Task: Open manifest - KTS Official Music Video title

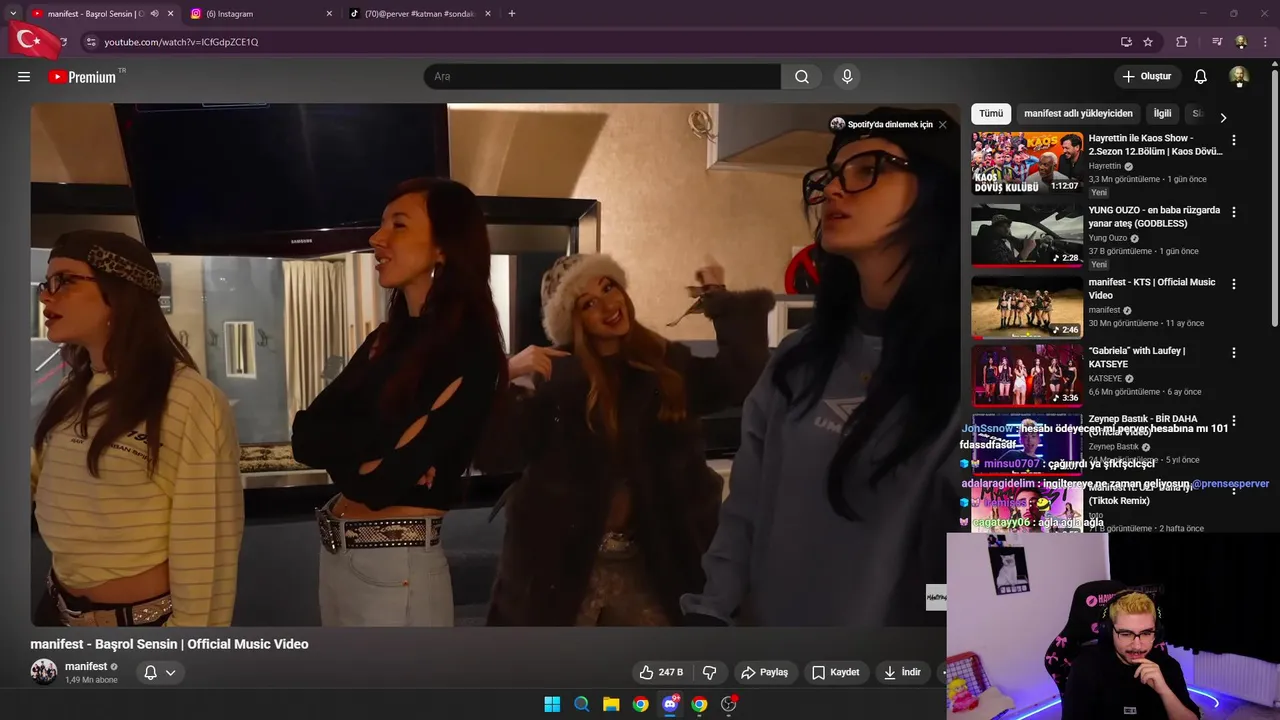Action: coord(1152,289)
